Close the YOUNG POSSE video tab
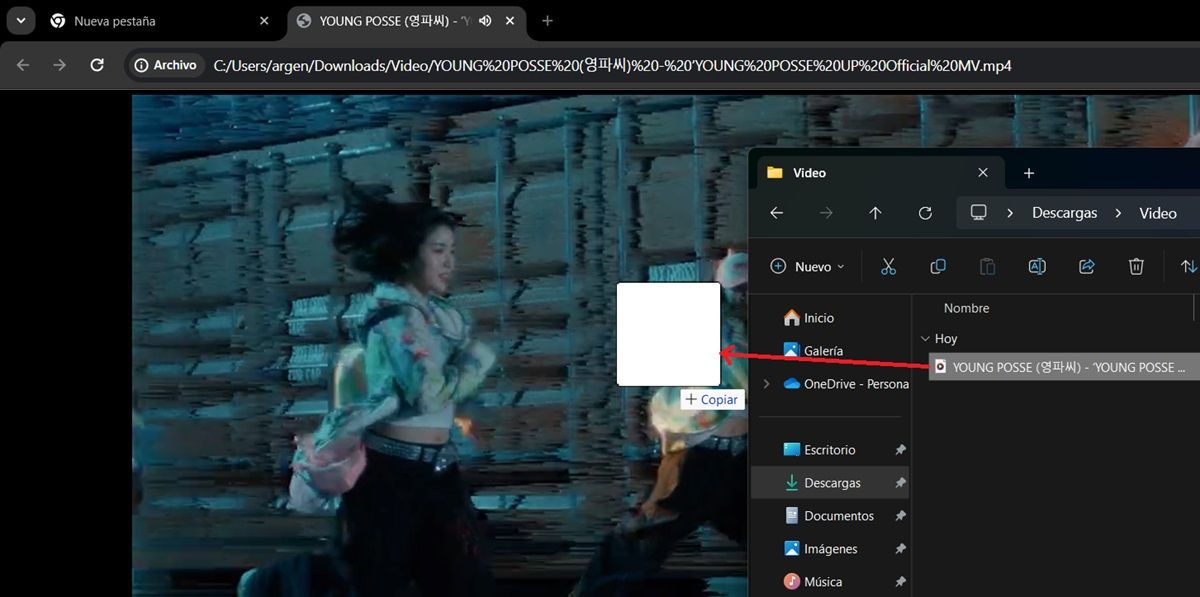Viewport: 1200px width, 597px height. click(x=511, y=21)
